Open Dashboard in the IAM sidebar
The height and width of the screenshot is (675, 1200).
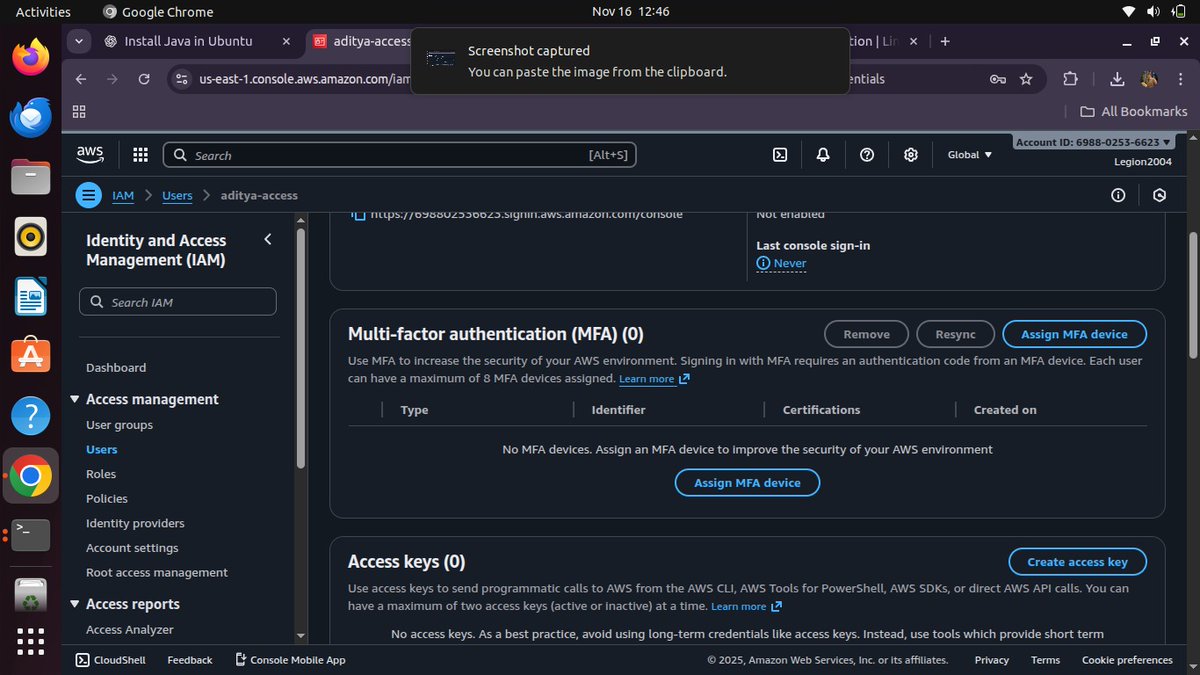pyautogui.click(x=116, y=368)
